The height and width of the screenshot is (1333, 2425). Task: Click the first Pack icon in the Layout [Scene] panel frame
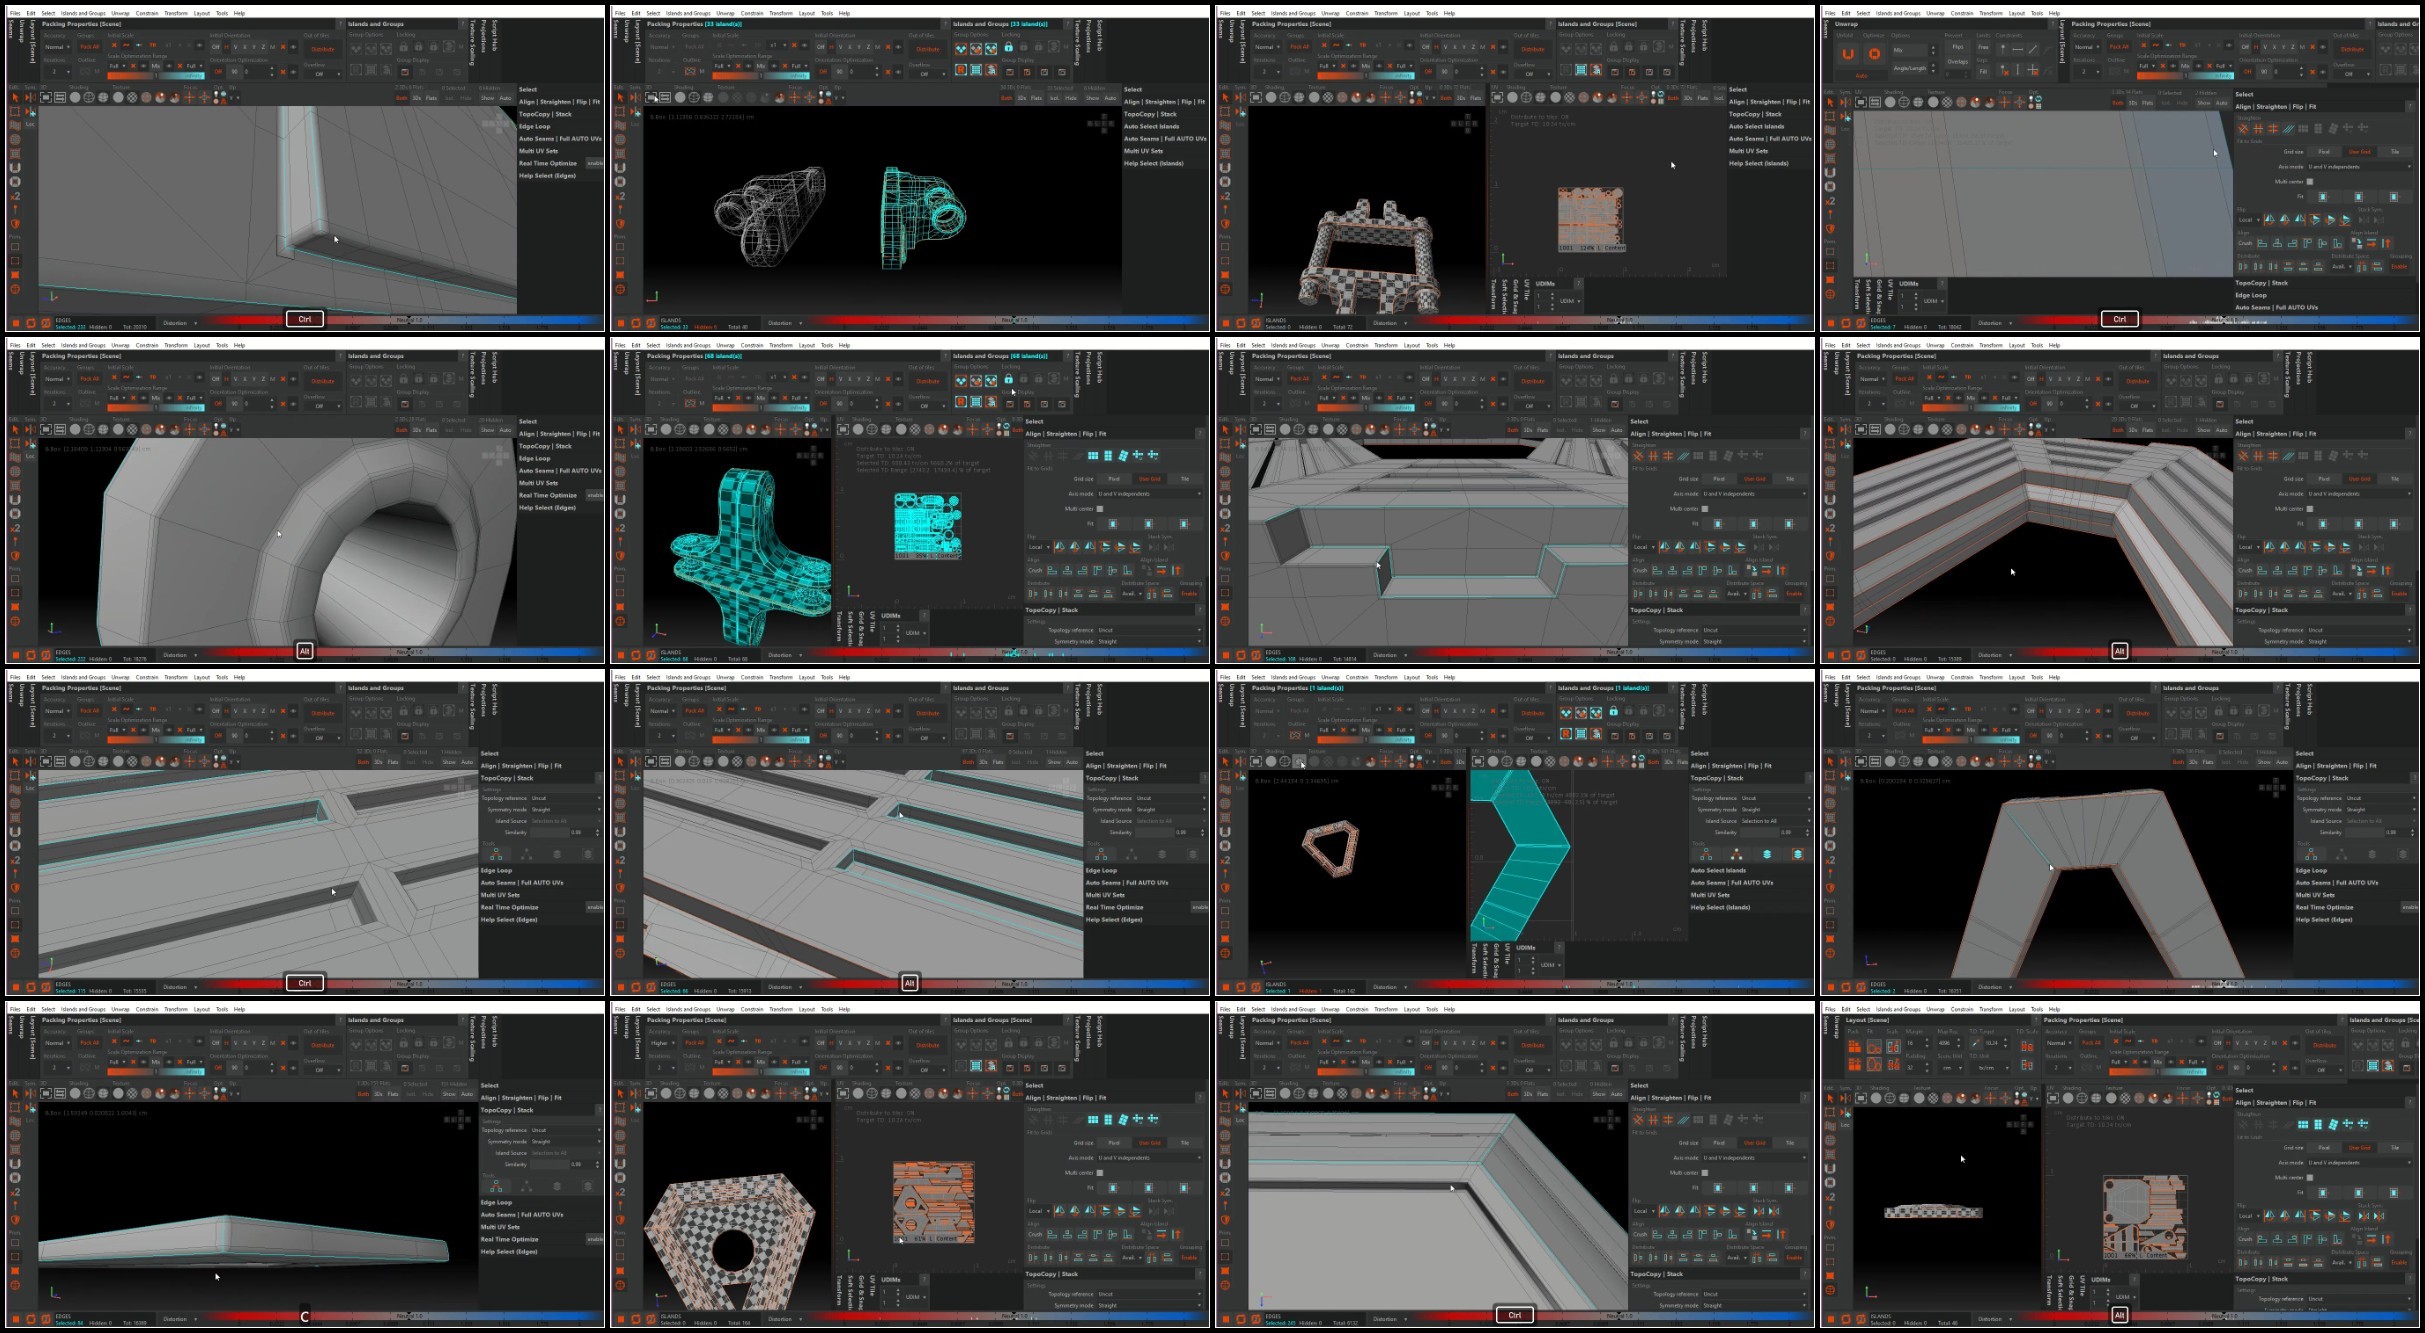(1854, 1047)
